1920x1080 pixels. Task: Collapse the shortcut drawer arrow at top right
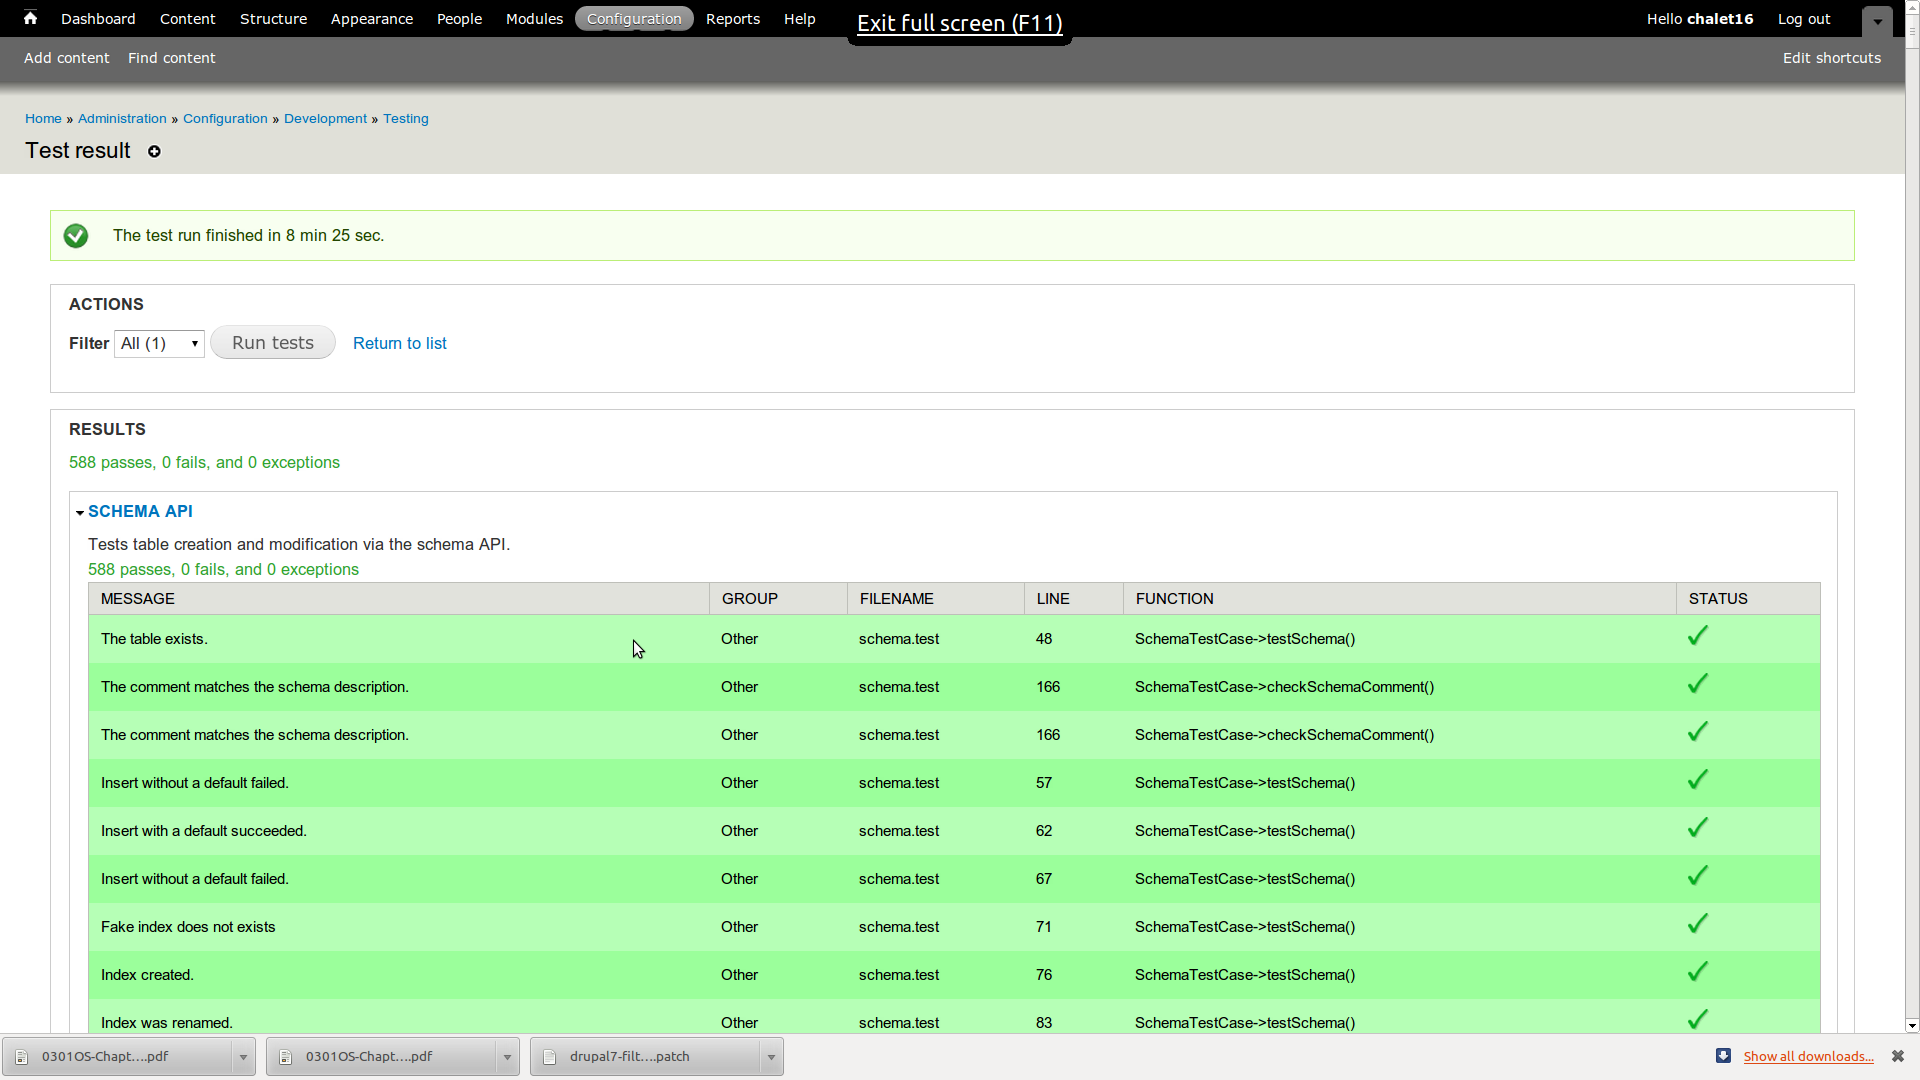(1877, 21)
